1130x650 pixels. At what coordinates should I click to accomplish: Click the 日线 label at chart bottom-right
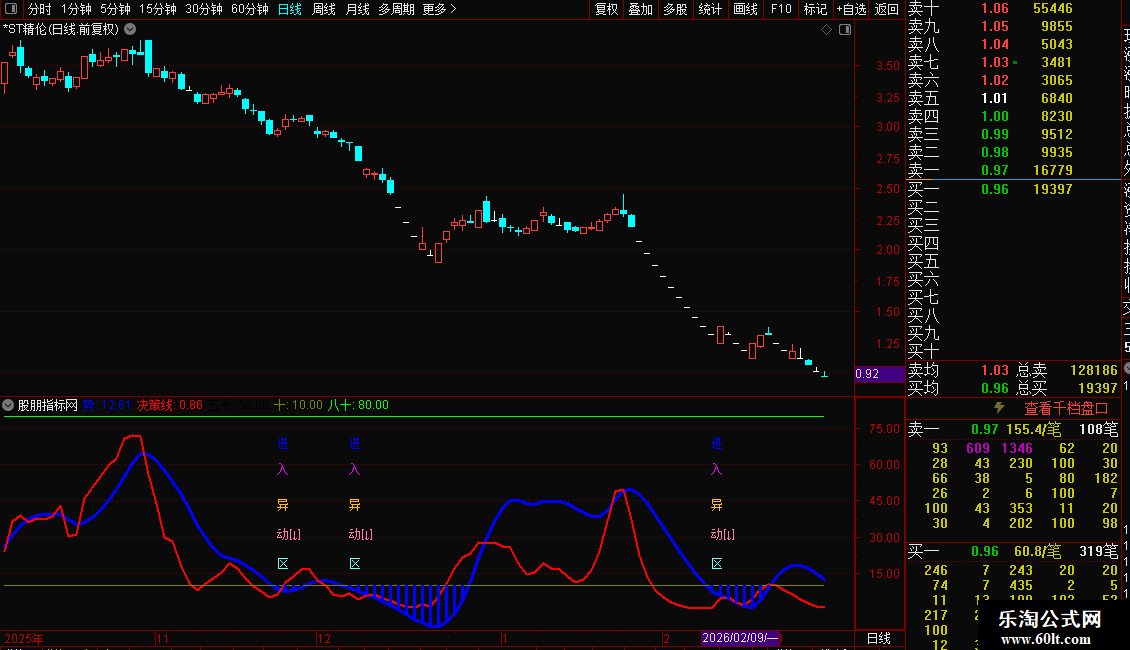click(878, 637)
